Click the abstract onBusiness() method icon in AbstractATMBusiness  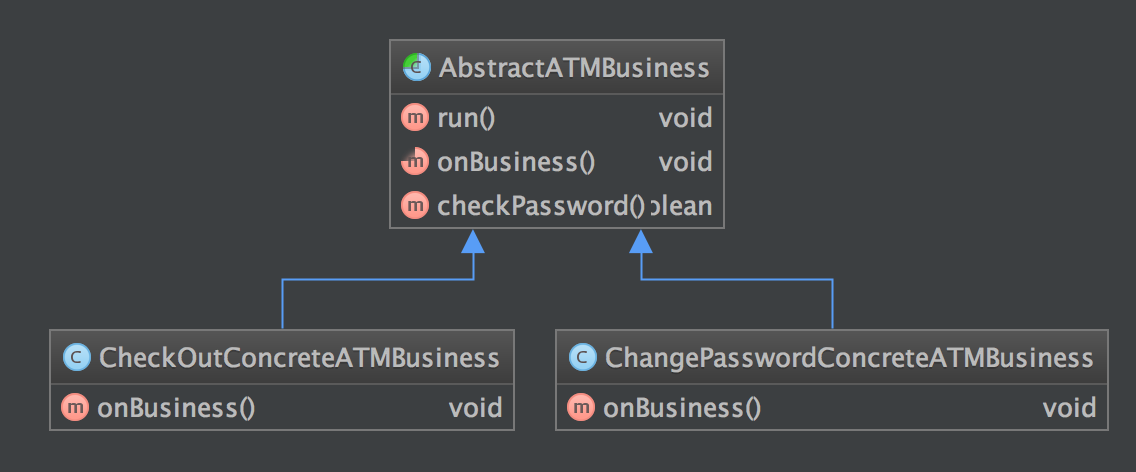[x=414, y=162]
